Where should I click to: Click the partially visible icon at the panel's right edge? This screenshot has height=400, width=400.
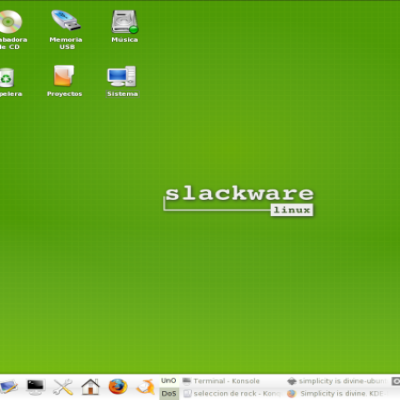pos(396,381)
